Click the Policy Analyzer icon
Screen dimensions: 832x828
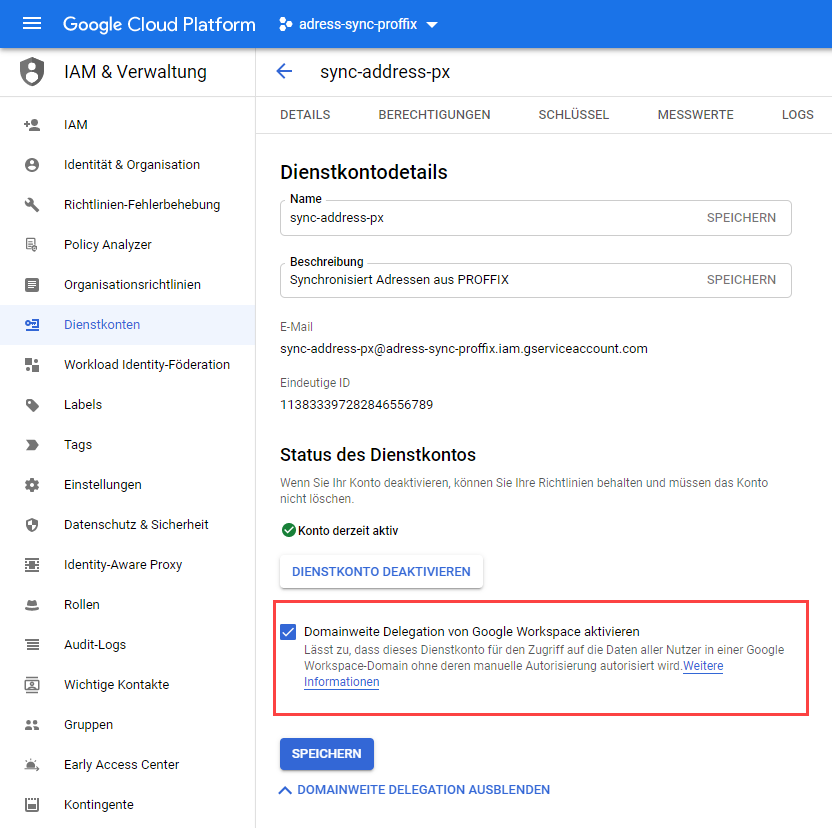(x=32, y=245)
